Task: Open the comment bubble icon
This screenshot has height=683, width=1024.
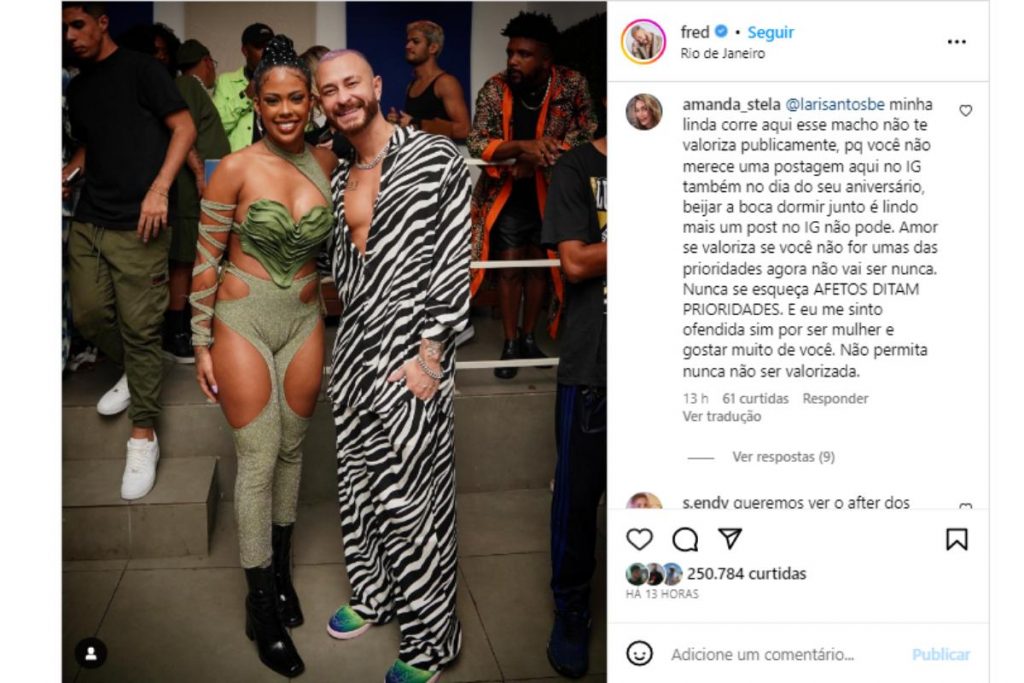Action: [685, 539]
